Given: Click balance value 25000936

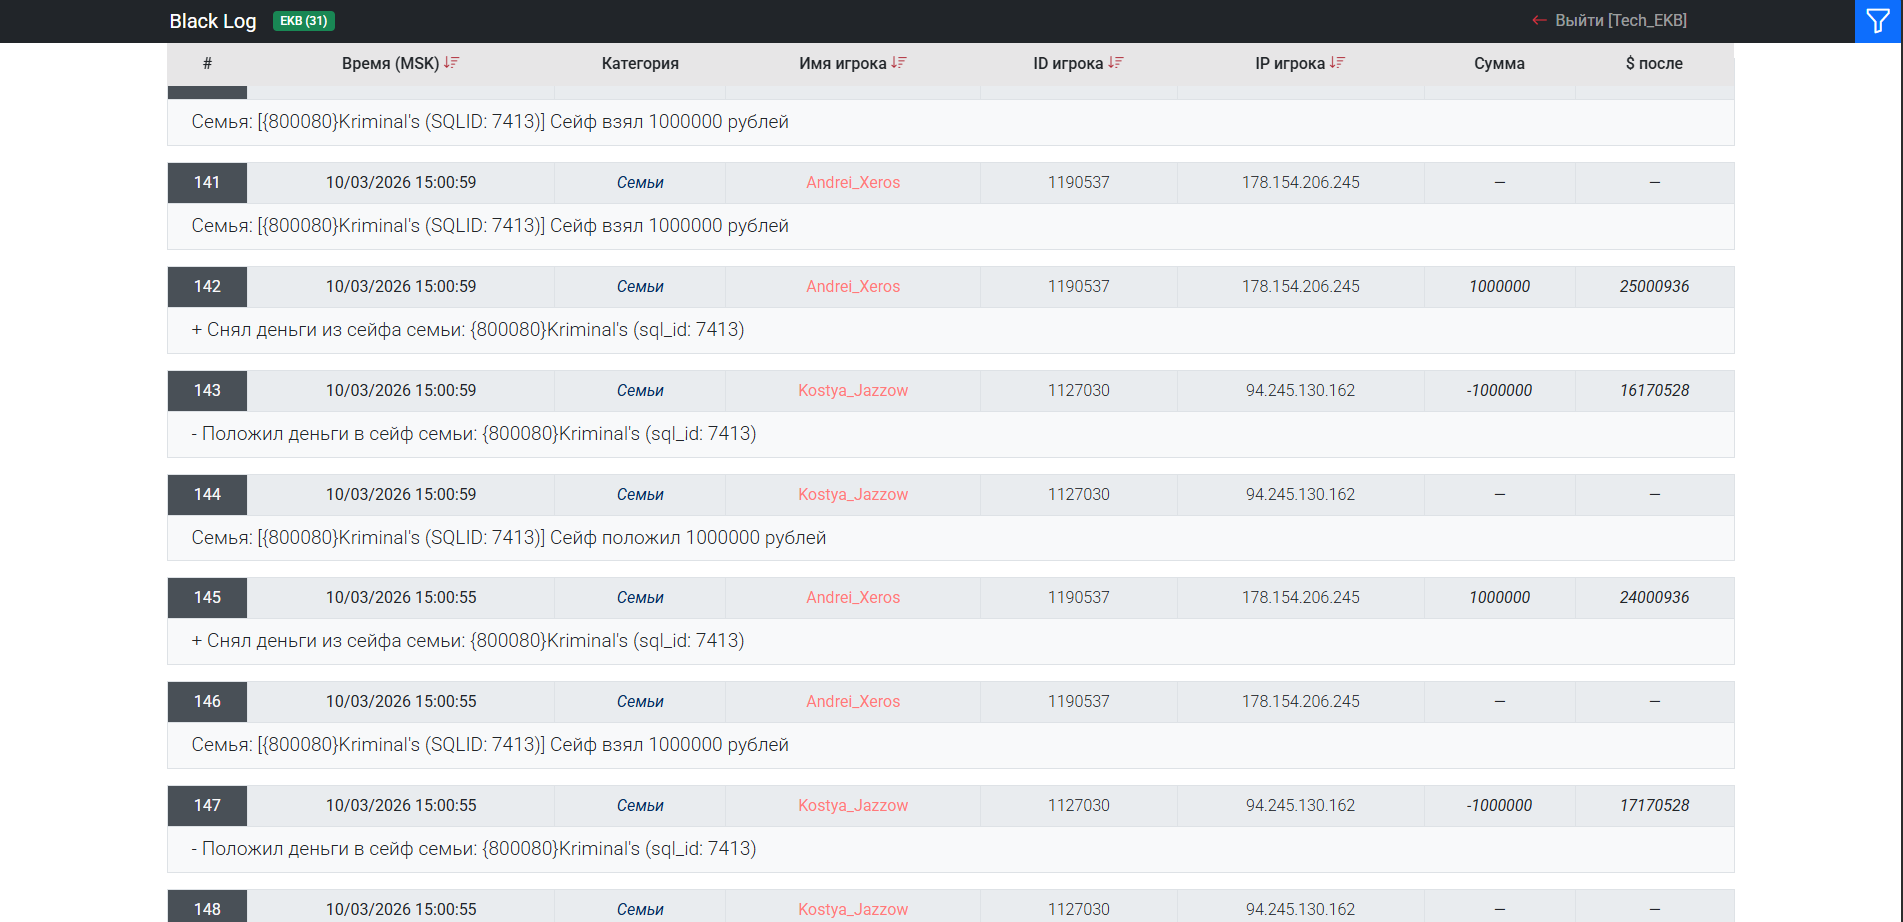Looking at the screenshot, I should [x=1654, y=287].
